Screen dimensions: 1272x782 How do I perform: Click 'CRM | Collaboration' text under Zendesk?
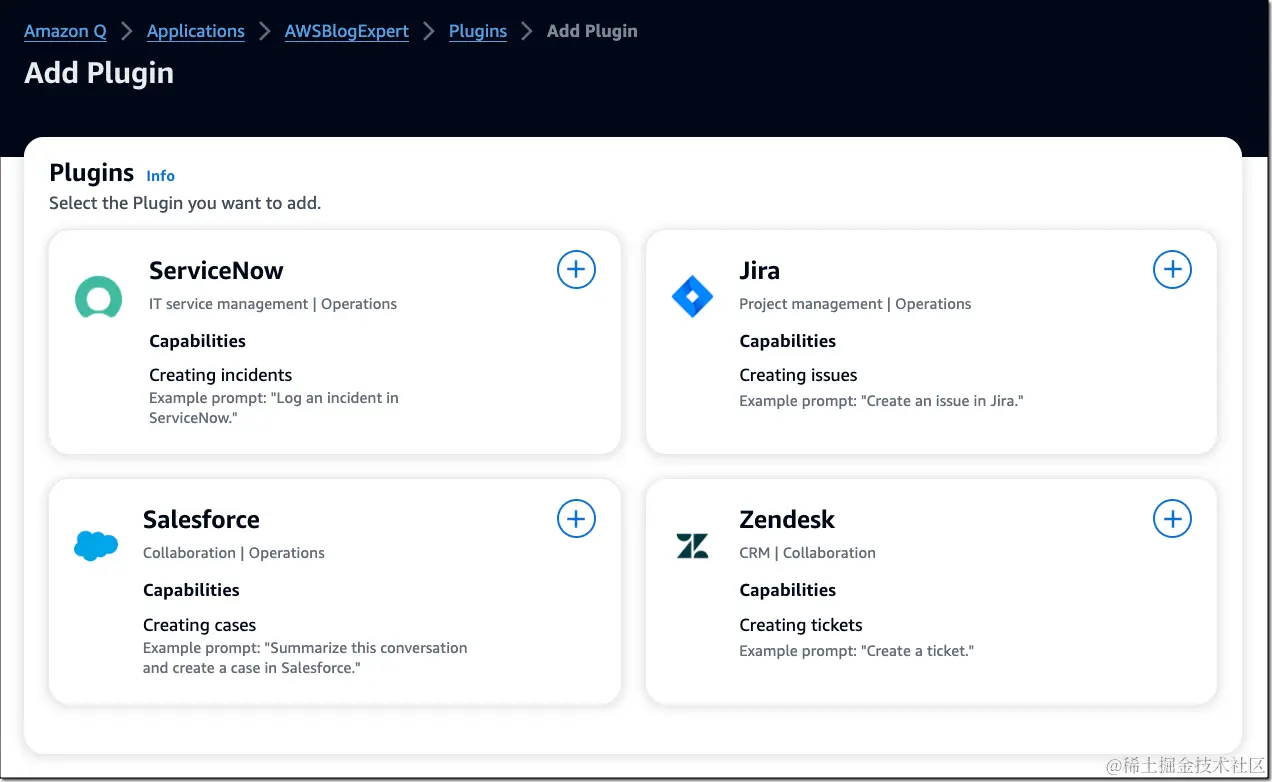pyautogui.click(x=807, y=553)
